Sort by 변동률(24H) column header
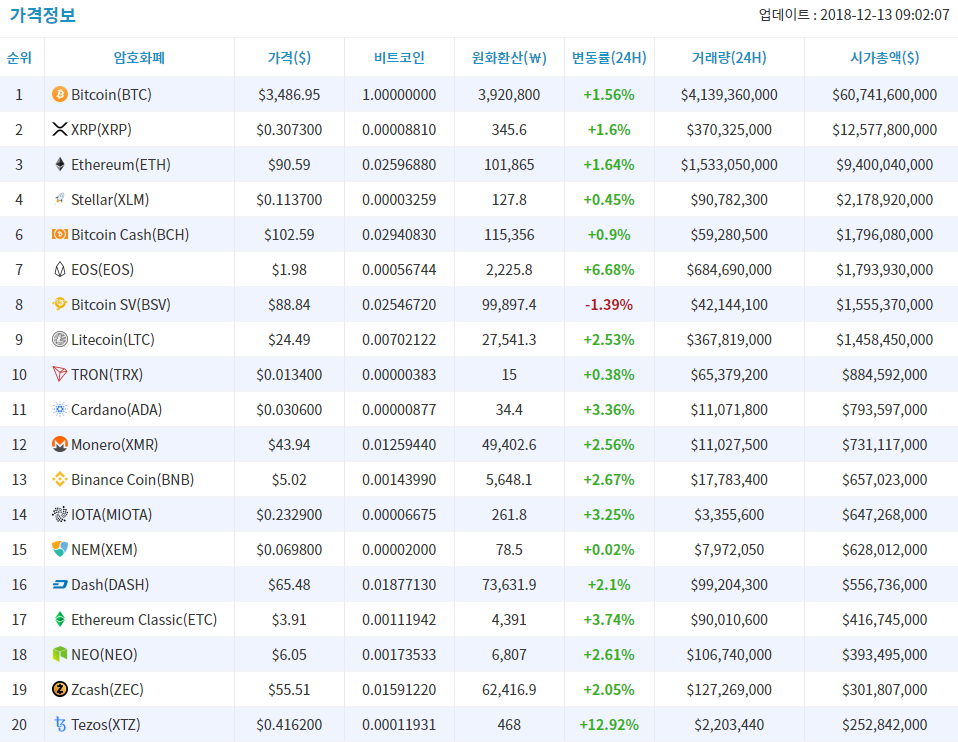The image size is (958, 742). tap(609, 57)
